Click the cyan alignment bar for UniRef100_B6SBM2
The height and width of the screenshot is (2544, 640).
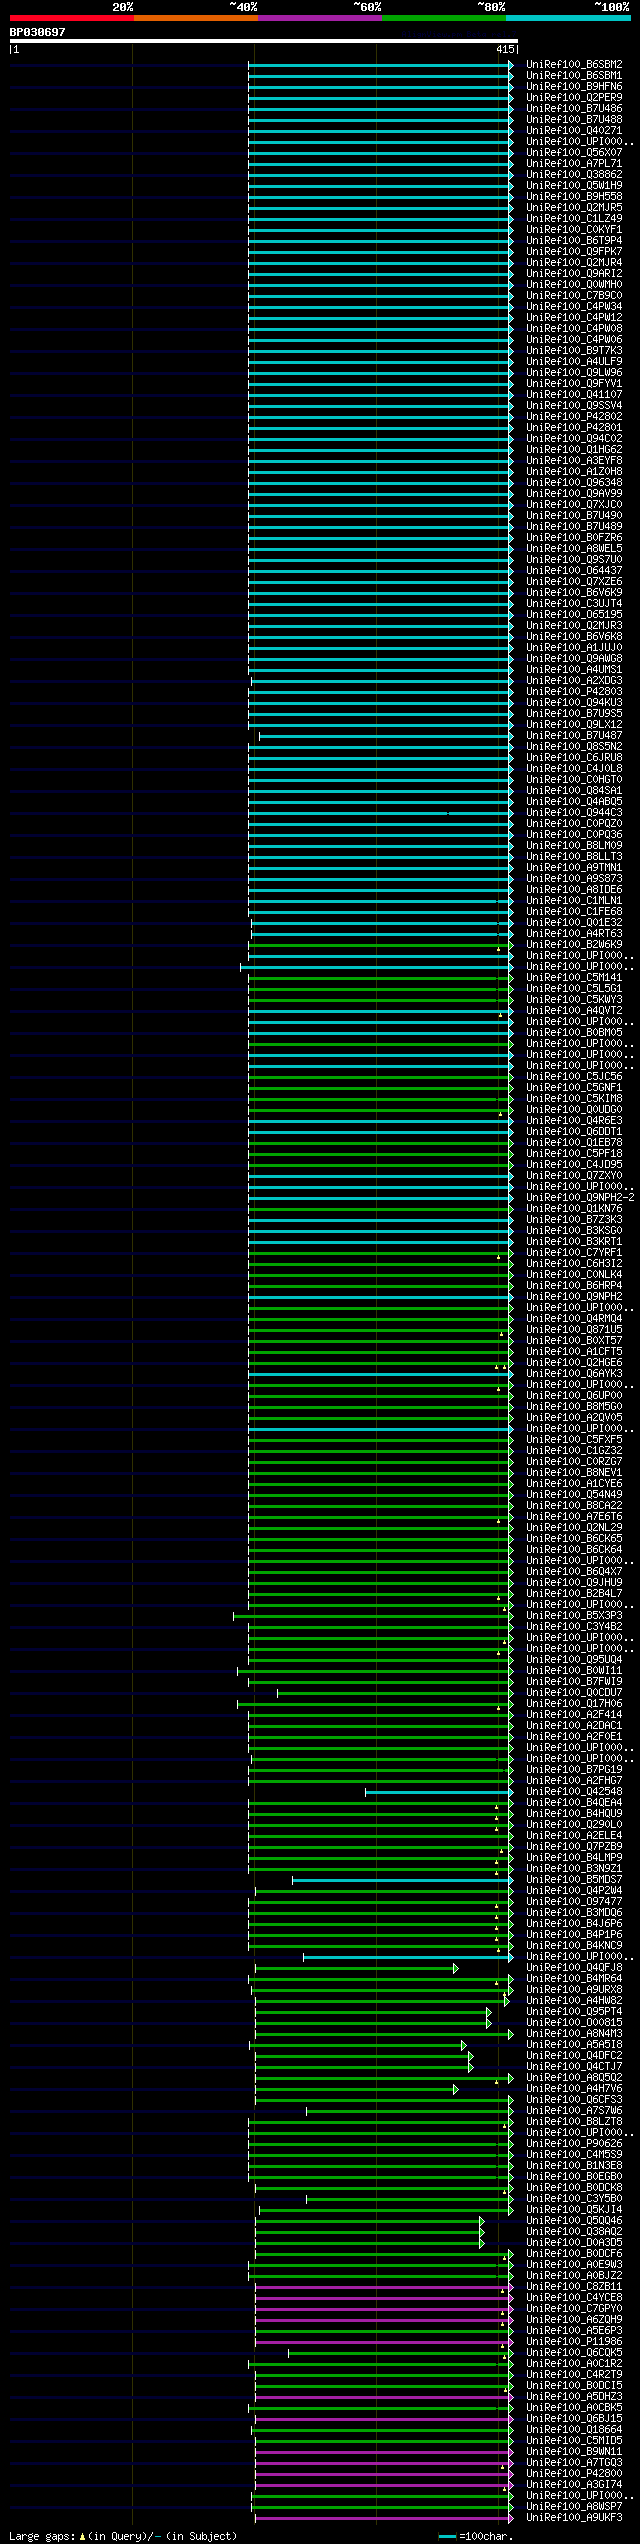click(x=380, y=64)
